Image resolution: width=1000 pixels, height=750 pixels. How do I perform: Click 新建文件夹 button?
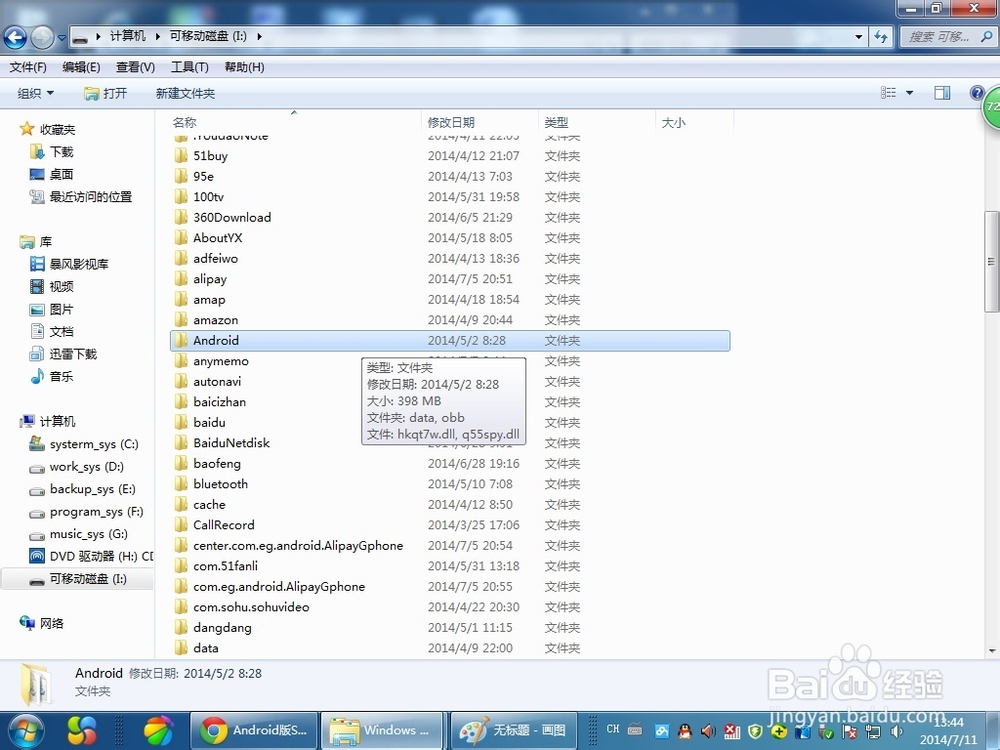(185, 93)
